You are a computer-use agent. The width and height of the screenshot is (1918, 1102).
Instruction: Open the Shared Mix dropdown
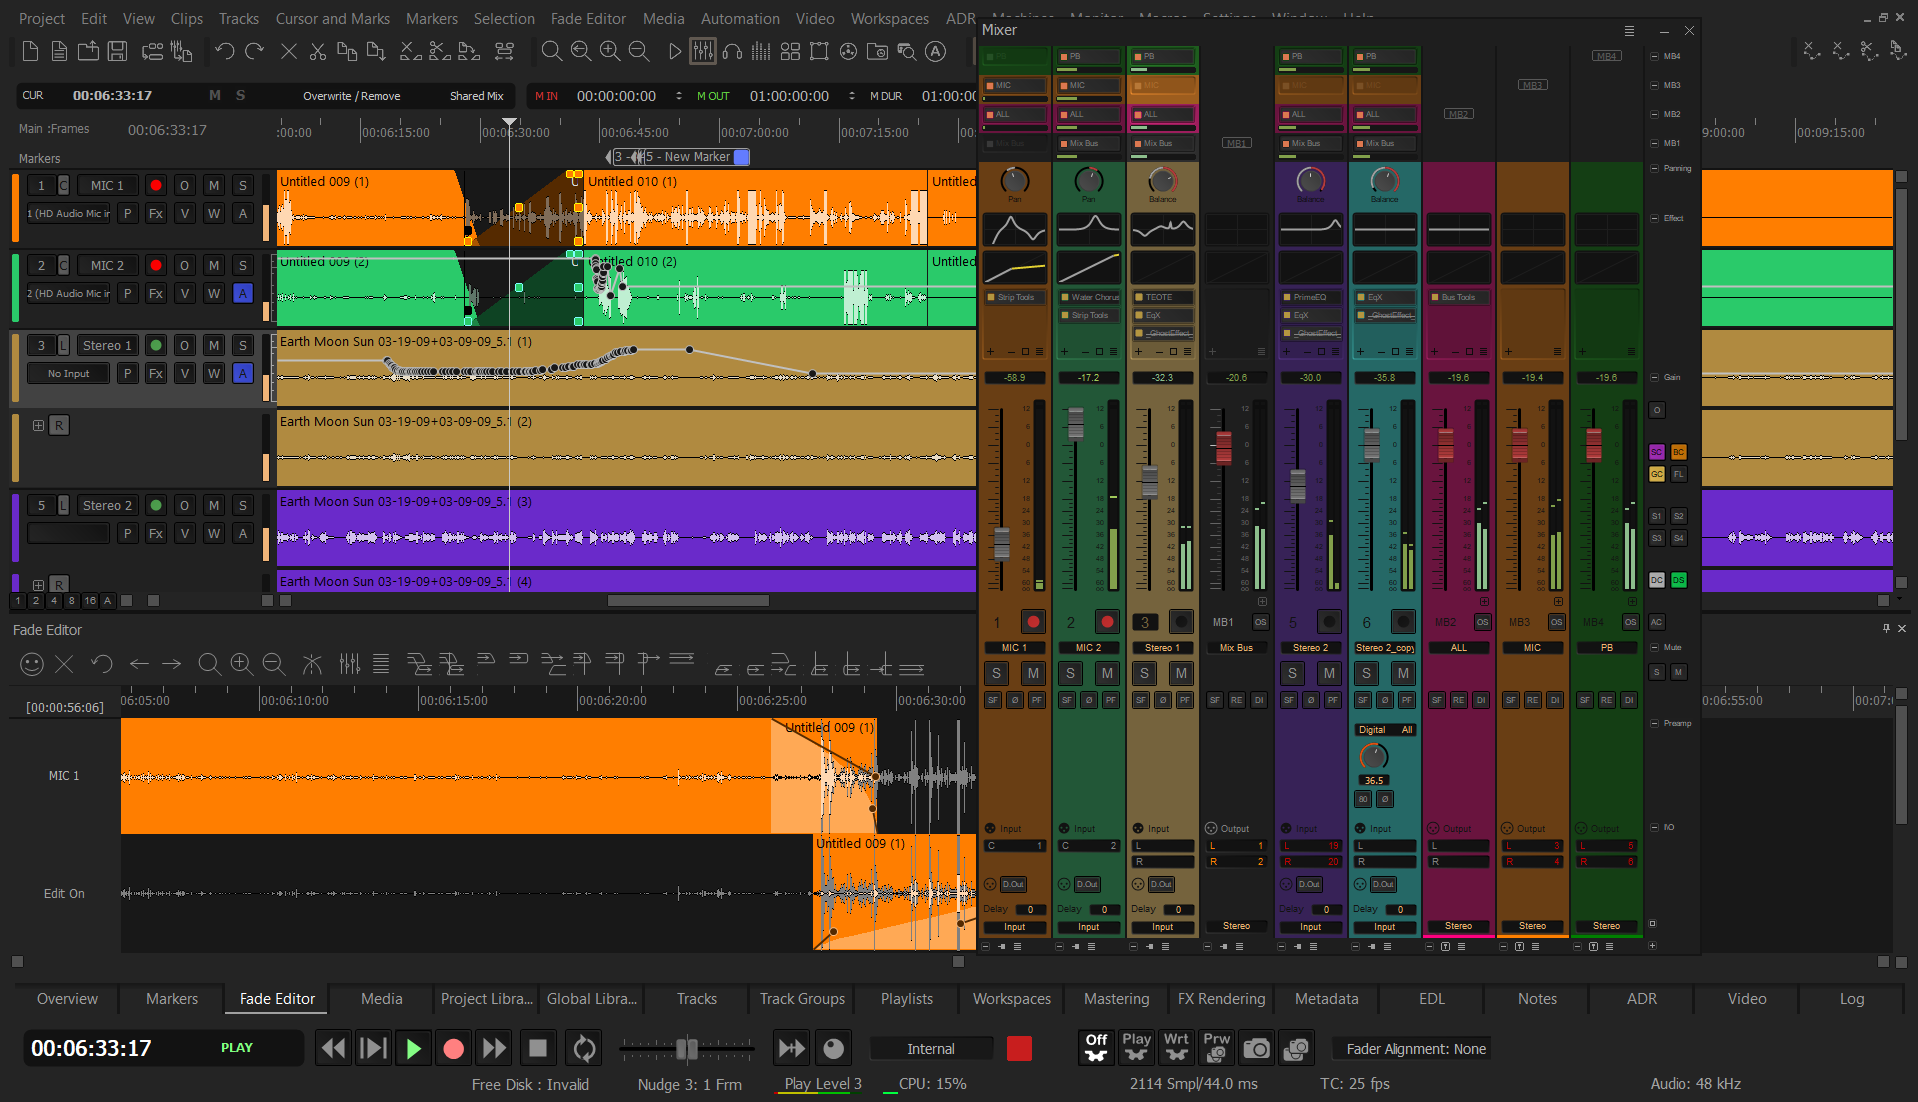(x=476, y=95)
